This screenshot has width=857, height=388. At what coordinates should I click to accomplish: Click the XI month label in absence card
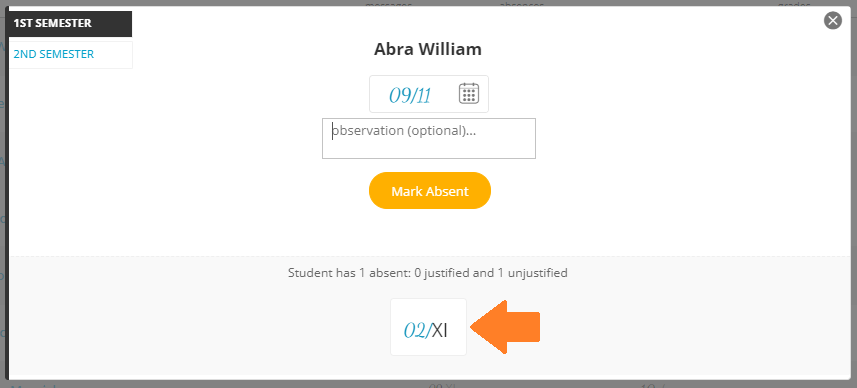[x=439, y=331]
